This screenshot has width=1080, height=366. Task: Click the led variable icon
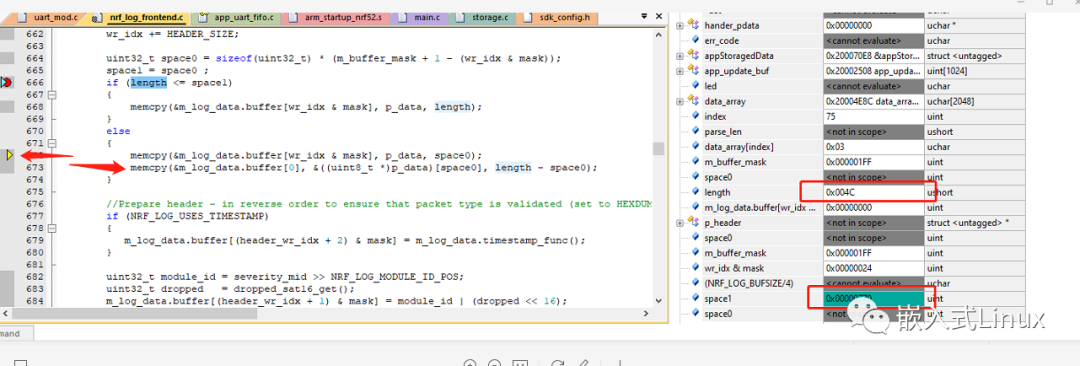coord(695,86)
